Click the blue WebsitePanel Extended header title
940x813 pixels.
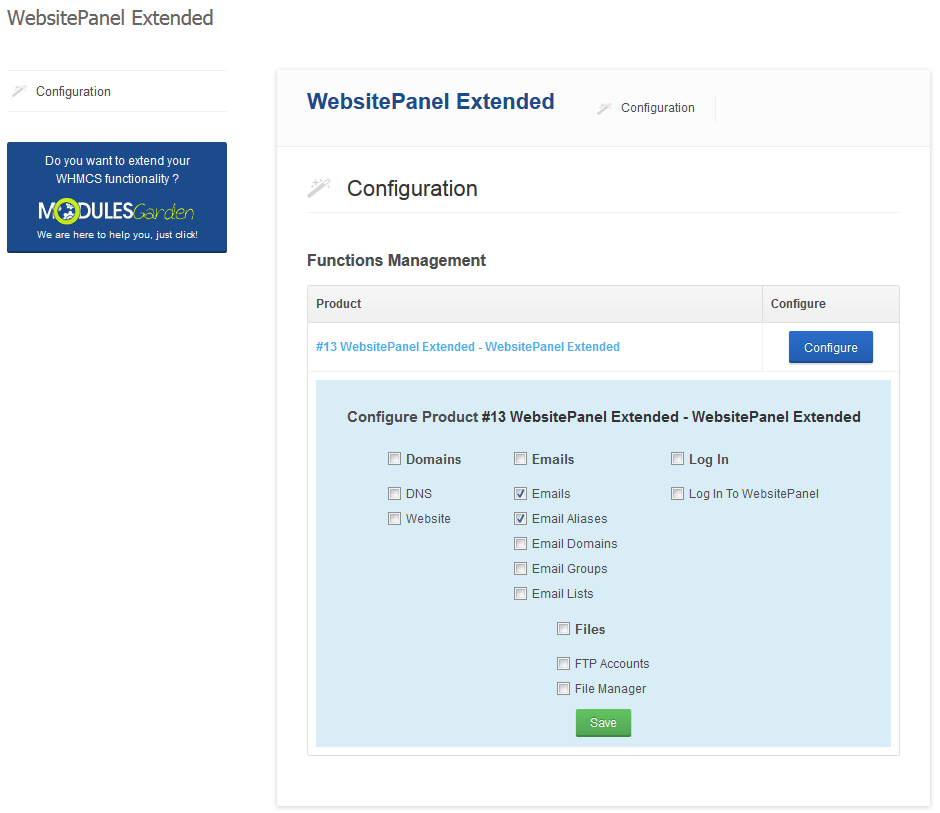430,101
